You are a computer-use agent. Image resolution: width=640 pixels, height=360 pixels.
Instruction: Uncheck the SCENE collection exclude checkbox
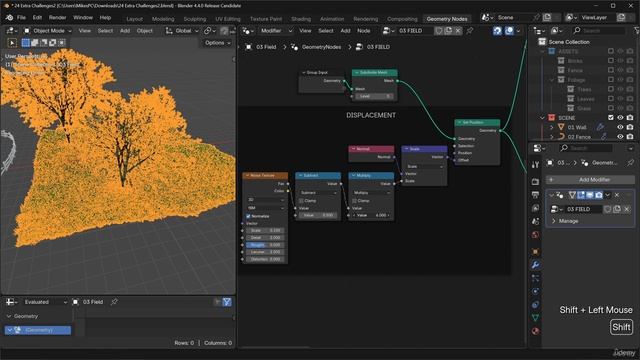click(611, 118)
